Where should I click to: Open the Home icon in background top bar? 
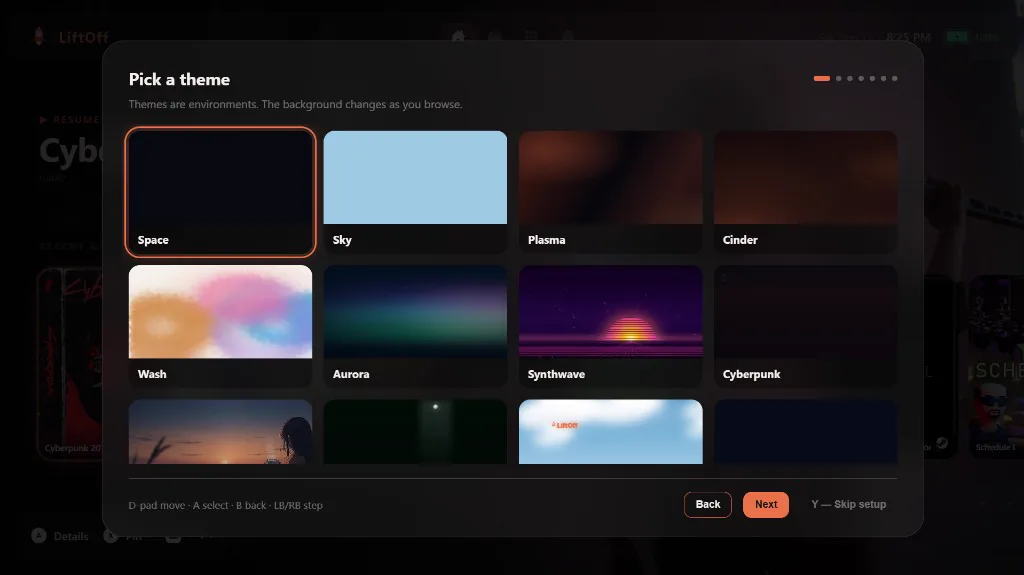coord(458,36)
